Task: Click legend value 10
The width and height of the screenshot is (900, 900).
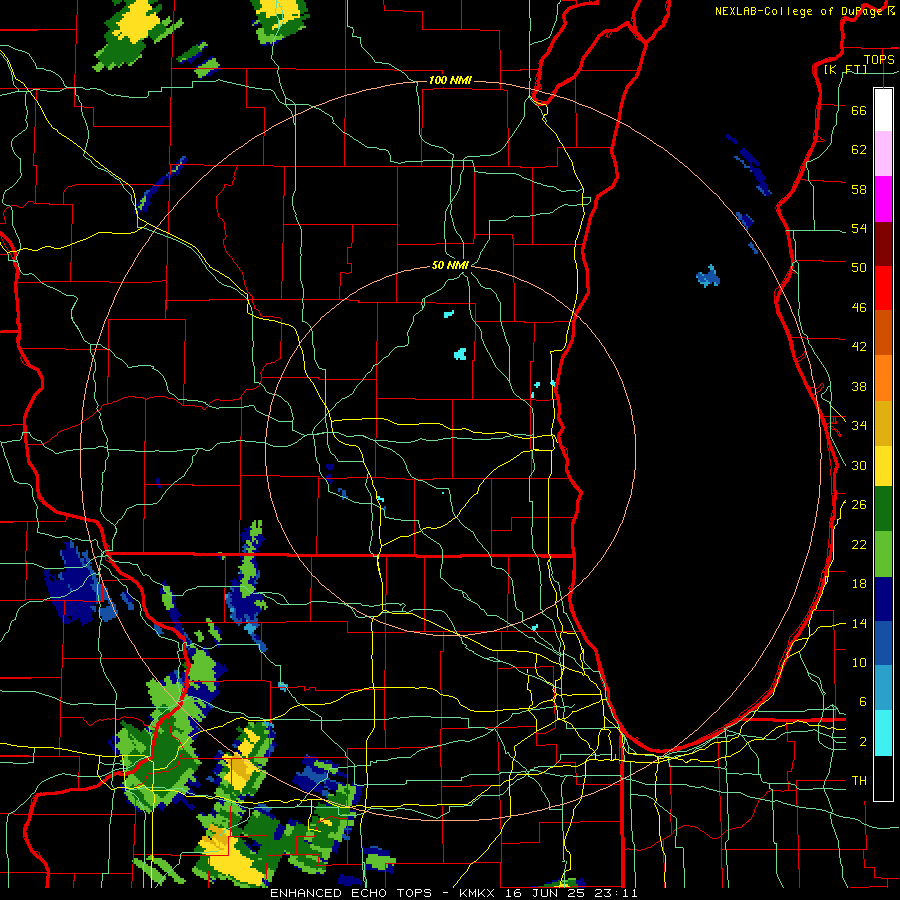Action: coord(859,663)
